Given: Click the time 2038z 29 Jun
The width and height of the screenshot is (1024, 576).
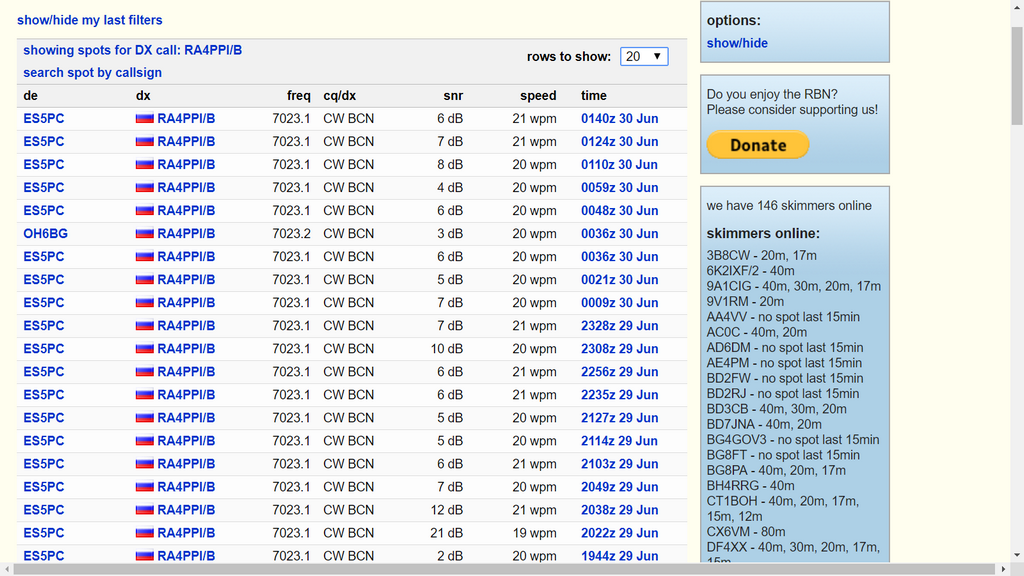Looking at the screenshot, I should coord(620,510).
